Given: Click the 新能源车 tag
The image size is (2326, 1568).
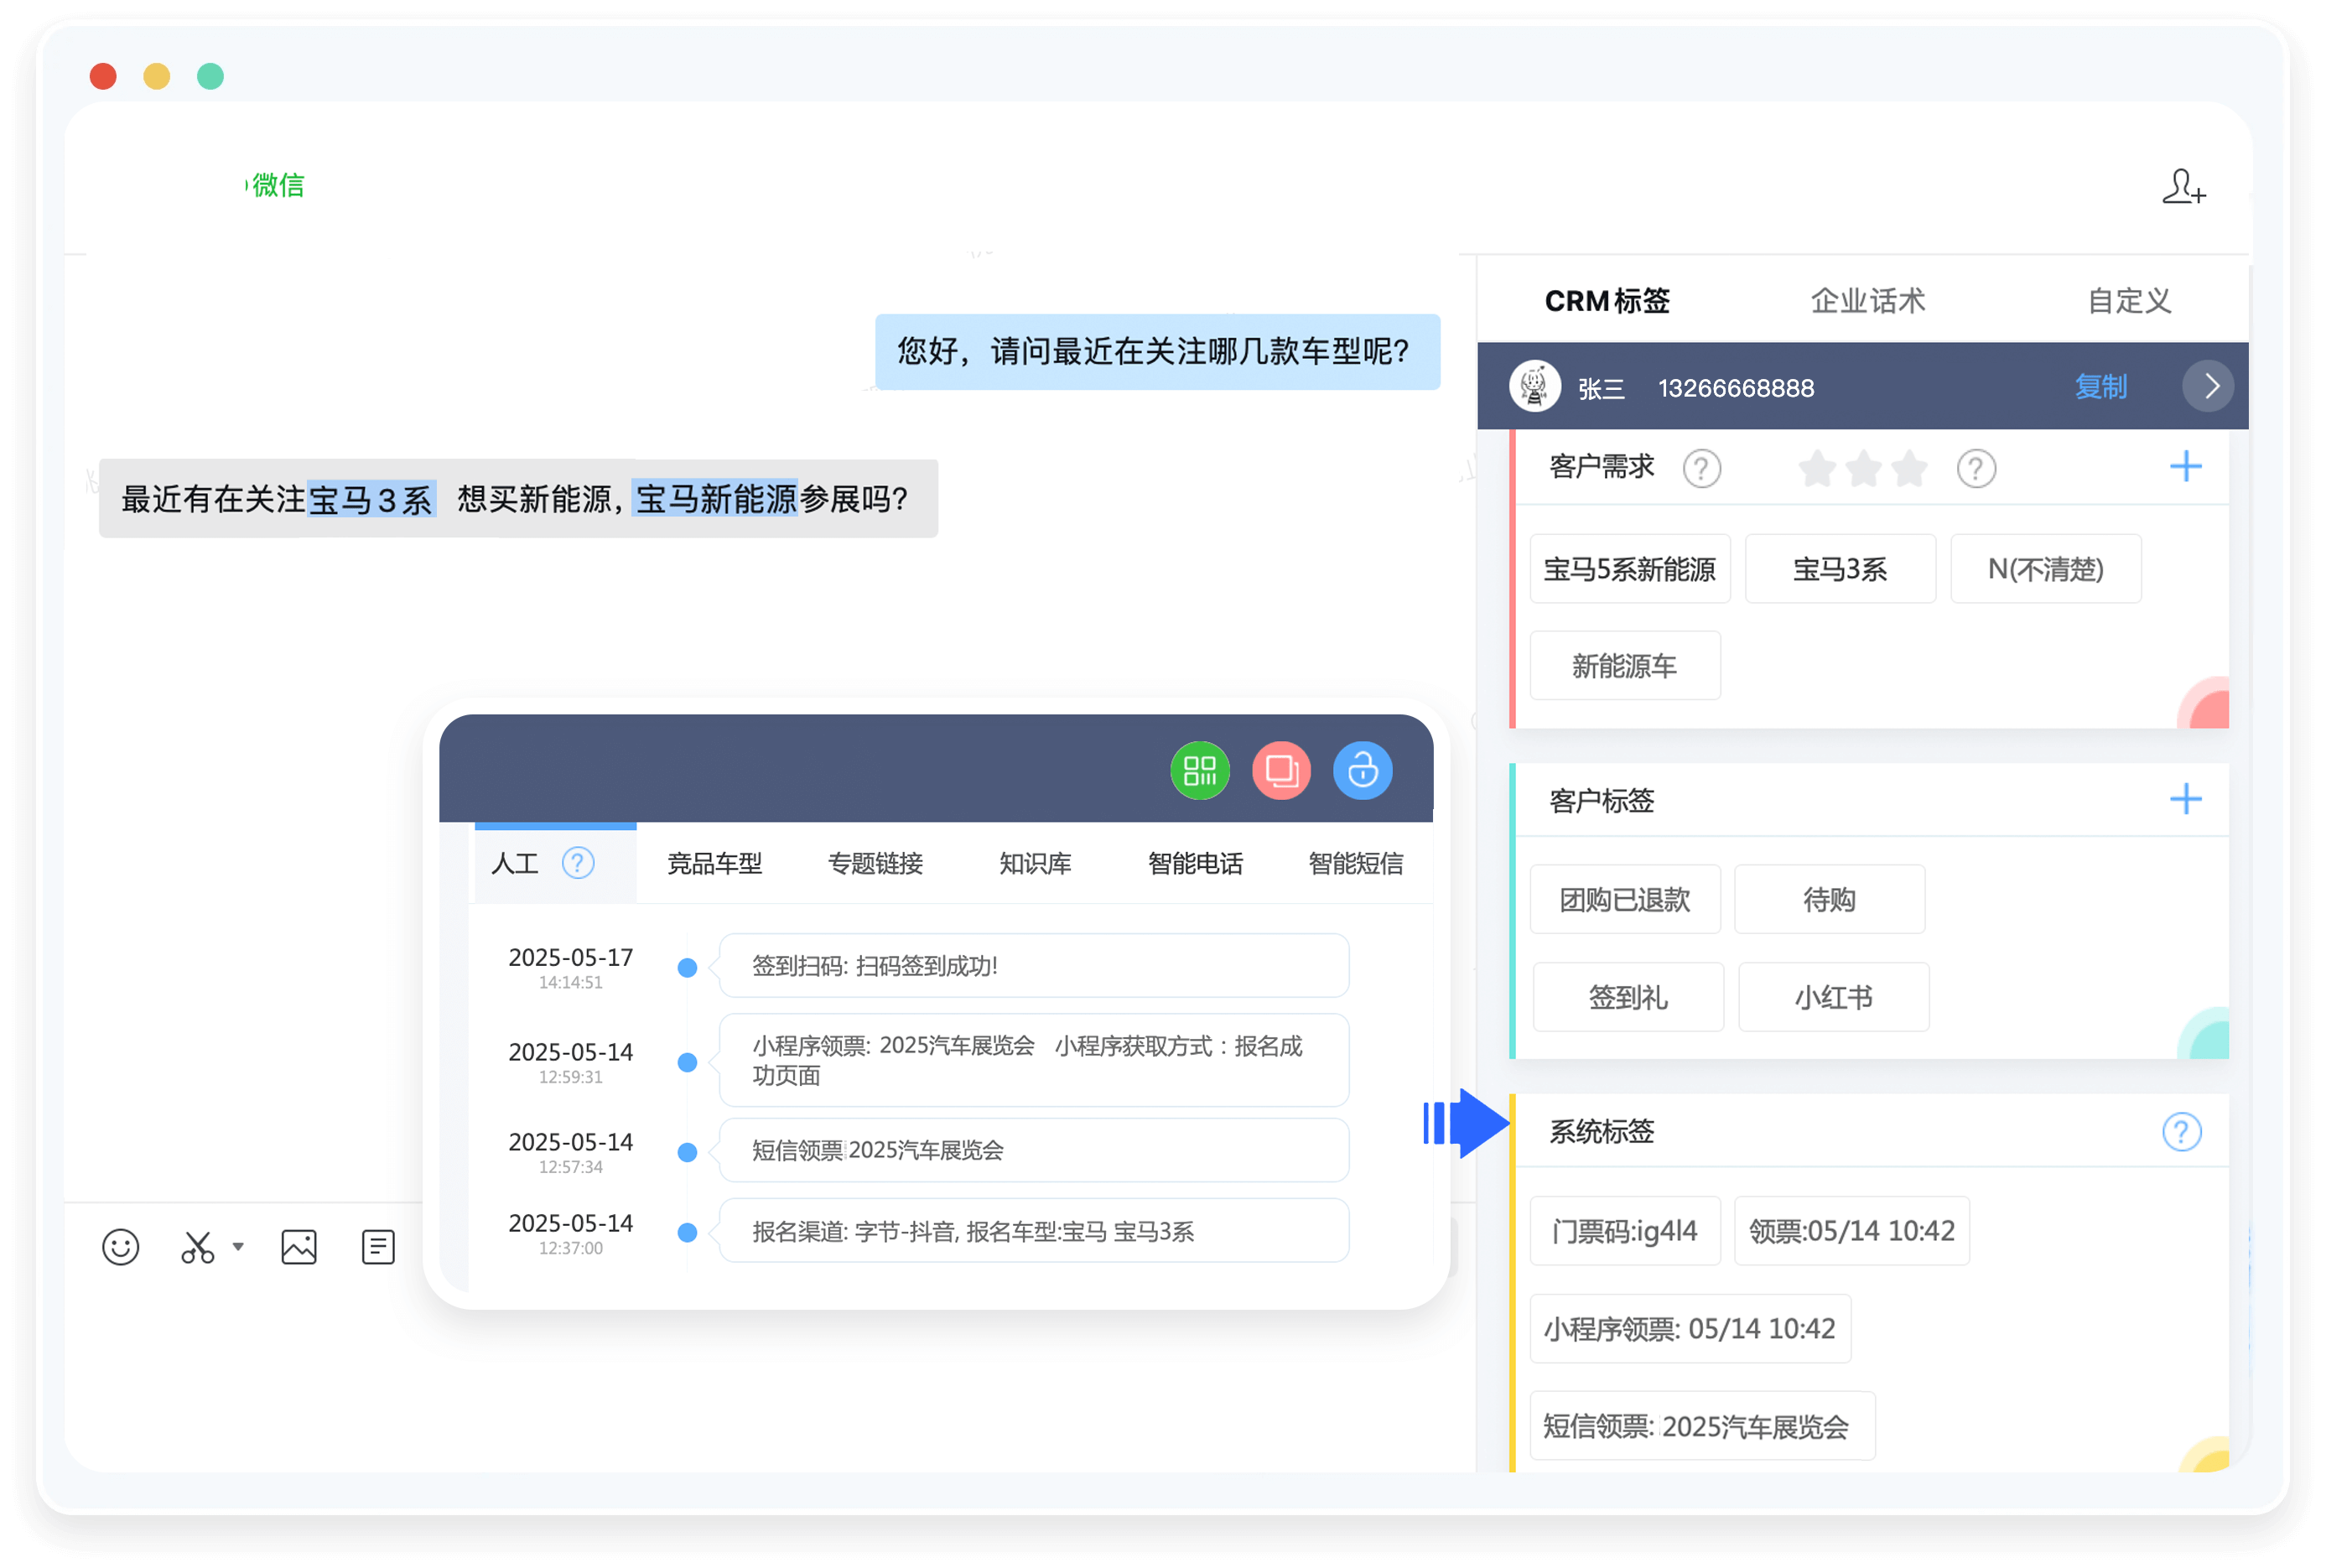Looking at the screenshot, I should (1624, 665).
